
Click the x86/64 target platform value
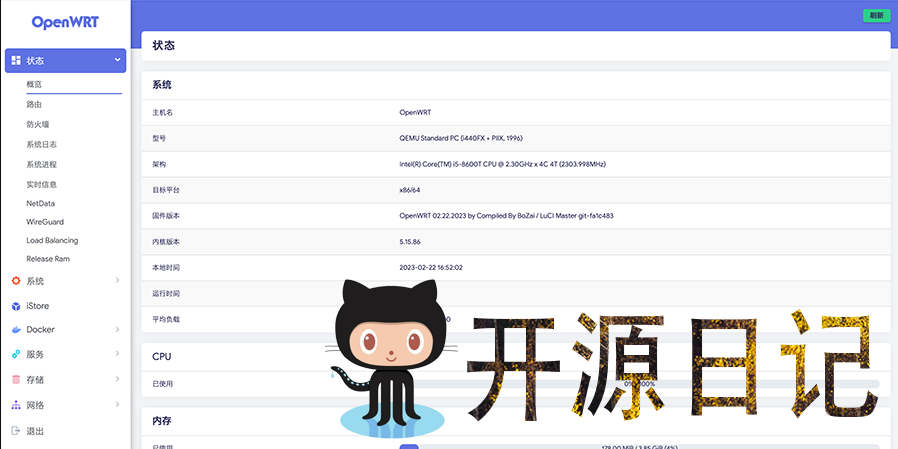click(410, 190)
